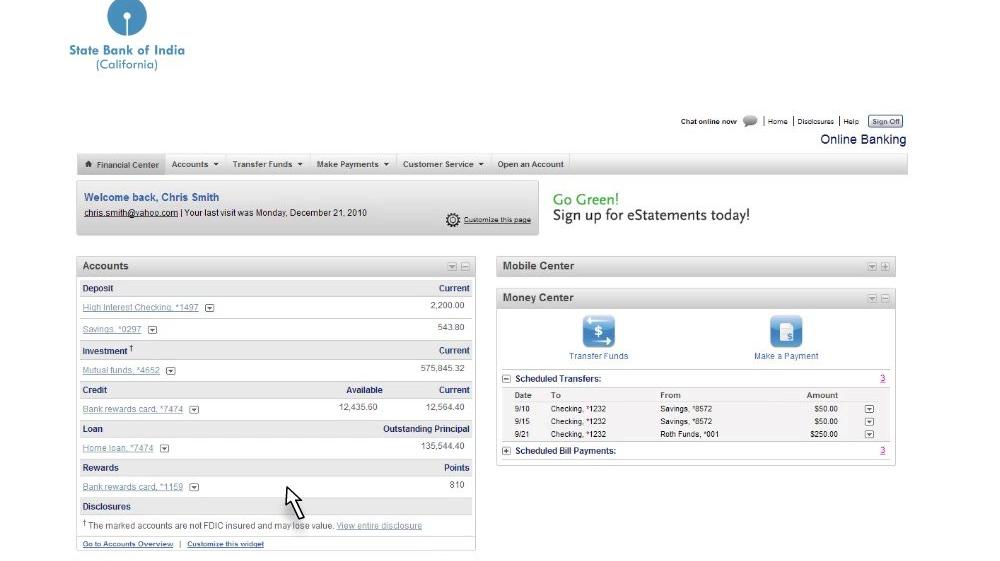Open the Home loan account link
The image size is (1000, 561).
118,449
